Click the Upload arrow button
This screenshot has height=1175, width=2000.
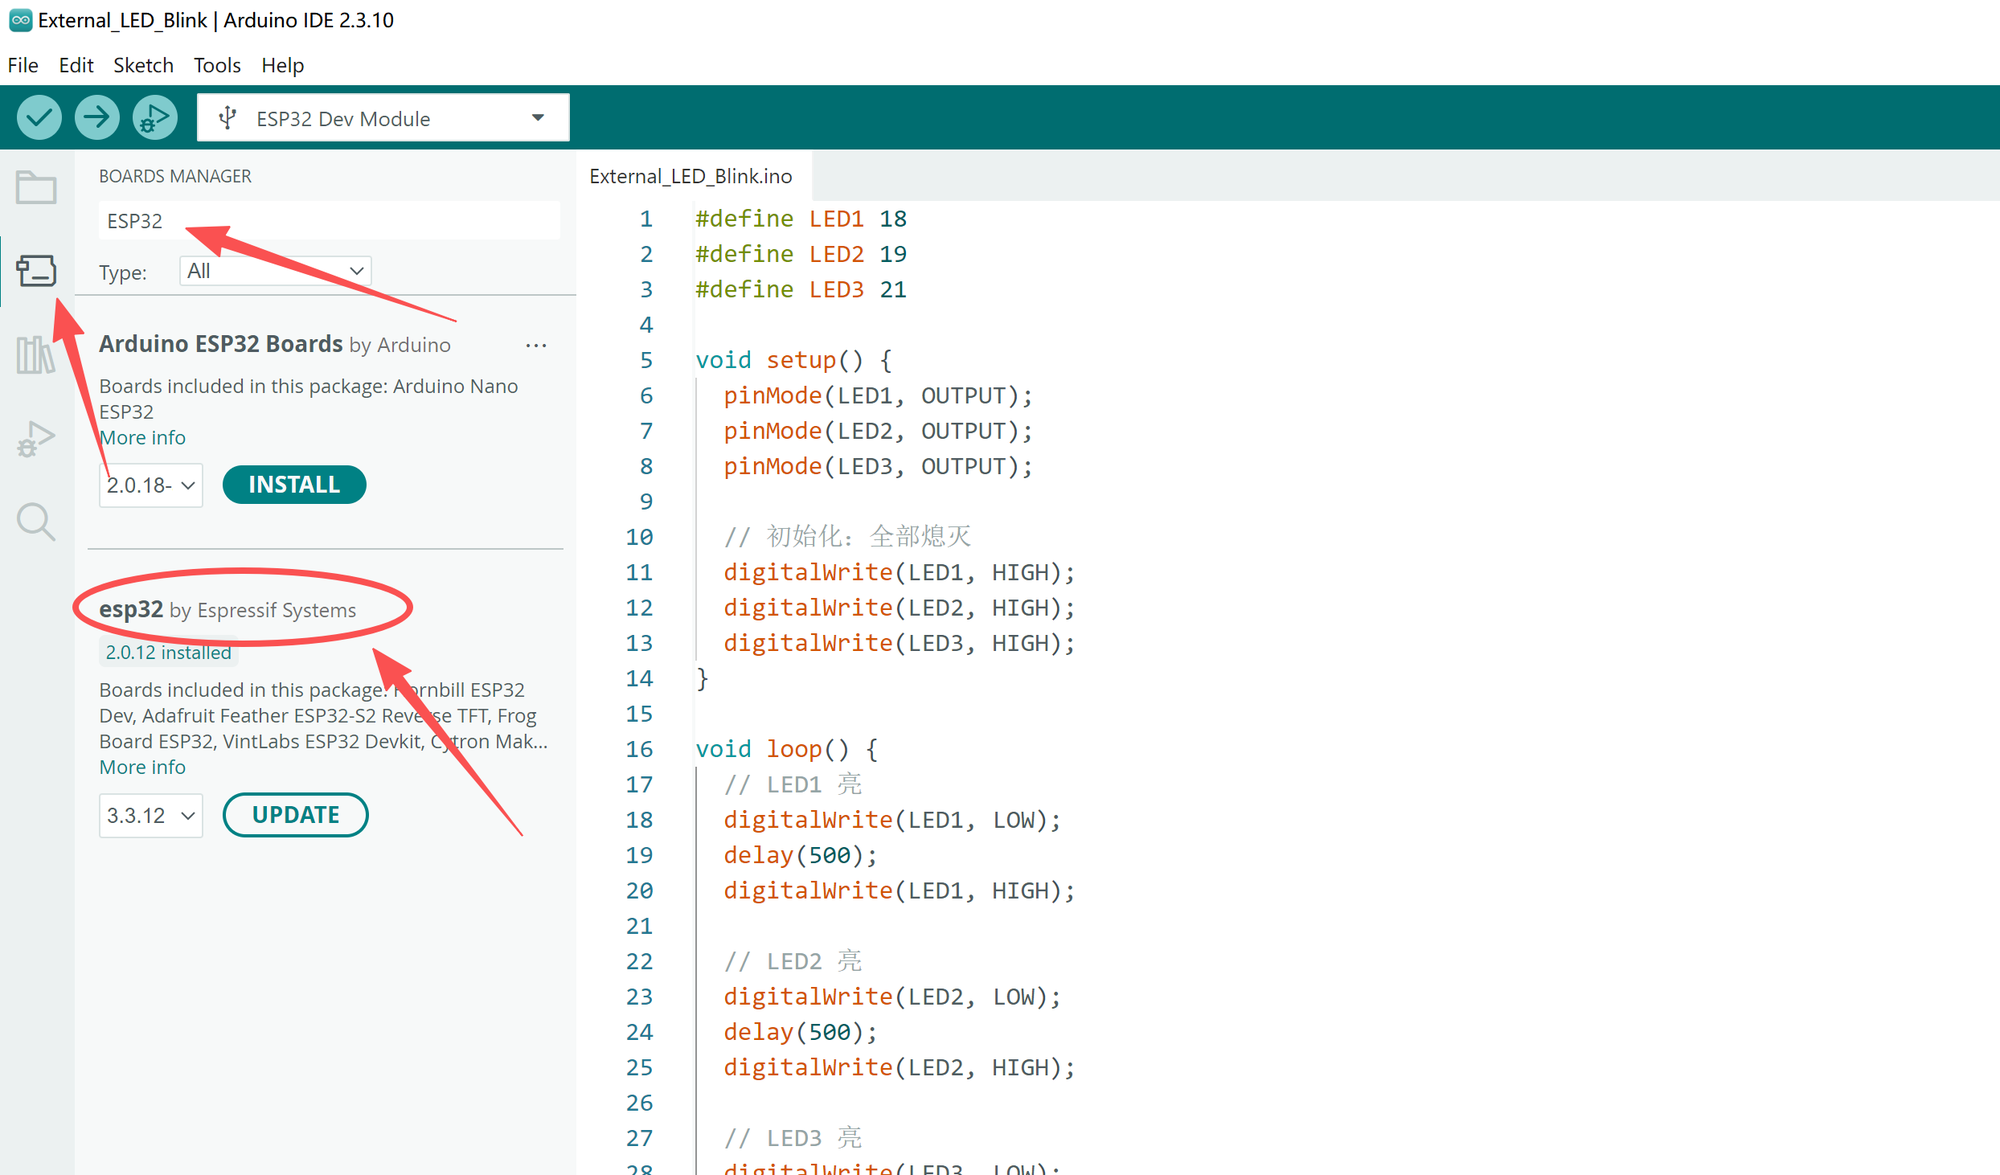coord(97,118)
